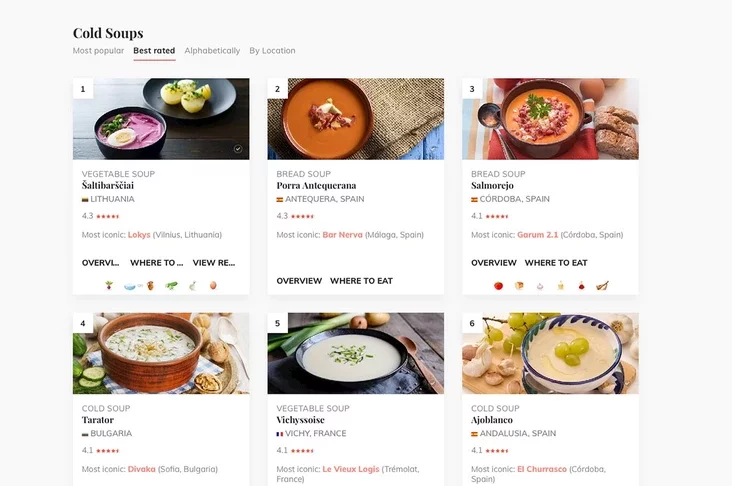732x486 pixels.
Task: Open the Tarator soup photo
Action: [161, 353]
